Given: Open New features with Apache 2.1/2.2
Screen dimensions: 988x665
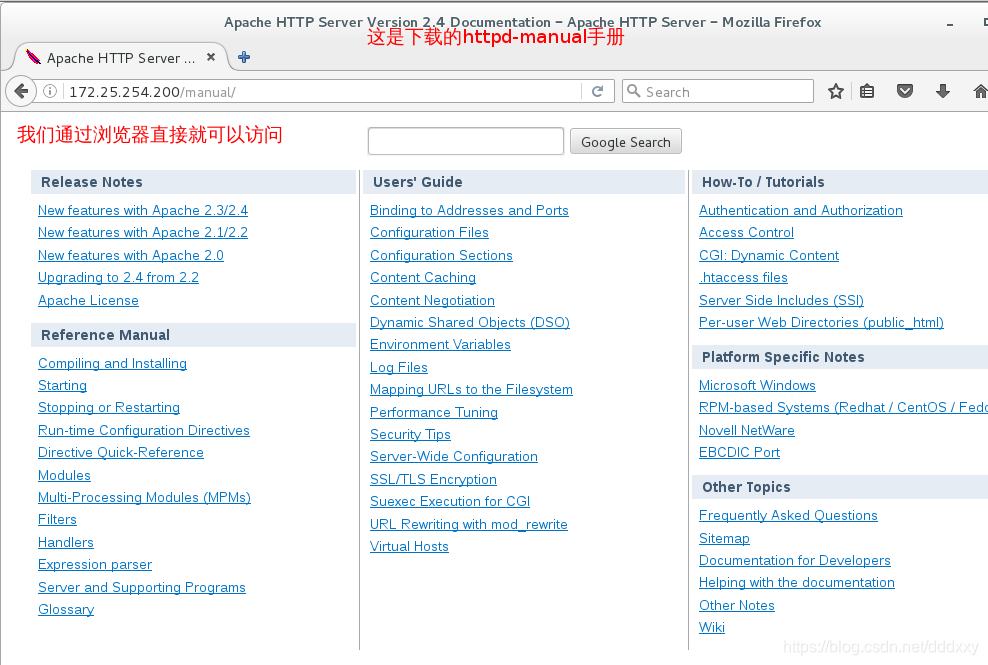Looking at the screenshot, I should (x=143, y=233).
